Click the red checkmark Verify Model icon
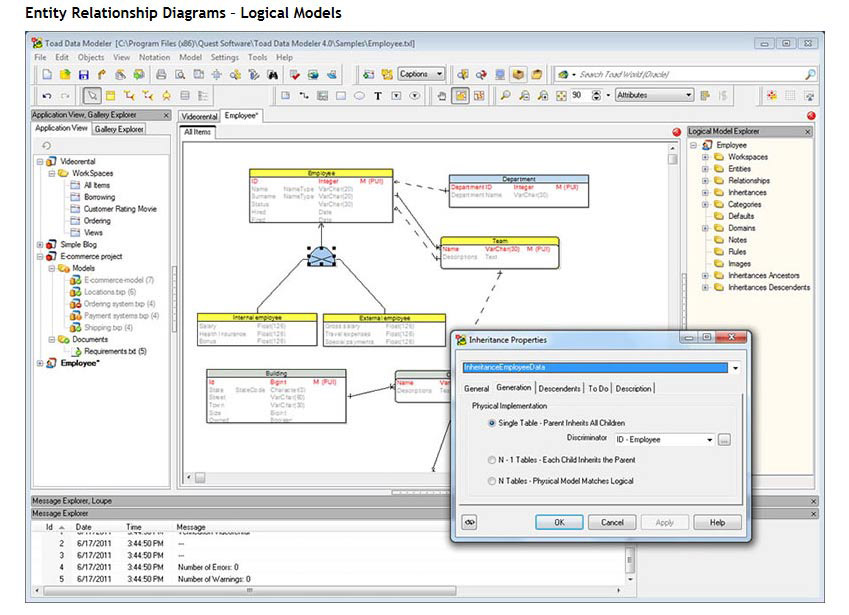The width and height of the screenshot is (849, 615). (x=295, y=75)
